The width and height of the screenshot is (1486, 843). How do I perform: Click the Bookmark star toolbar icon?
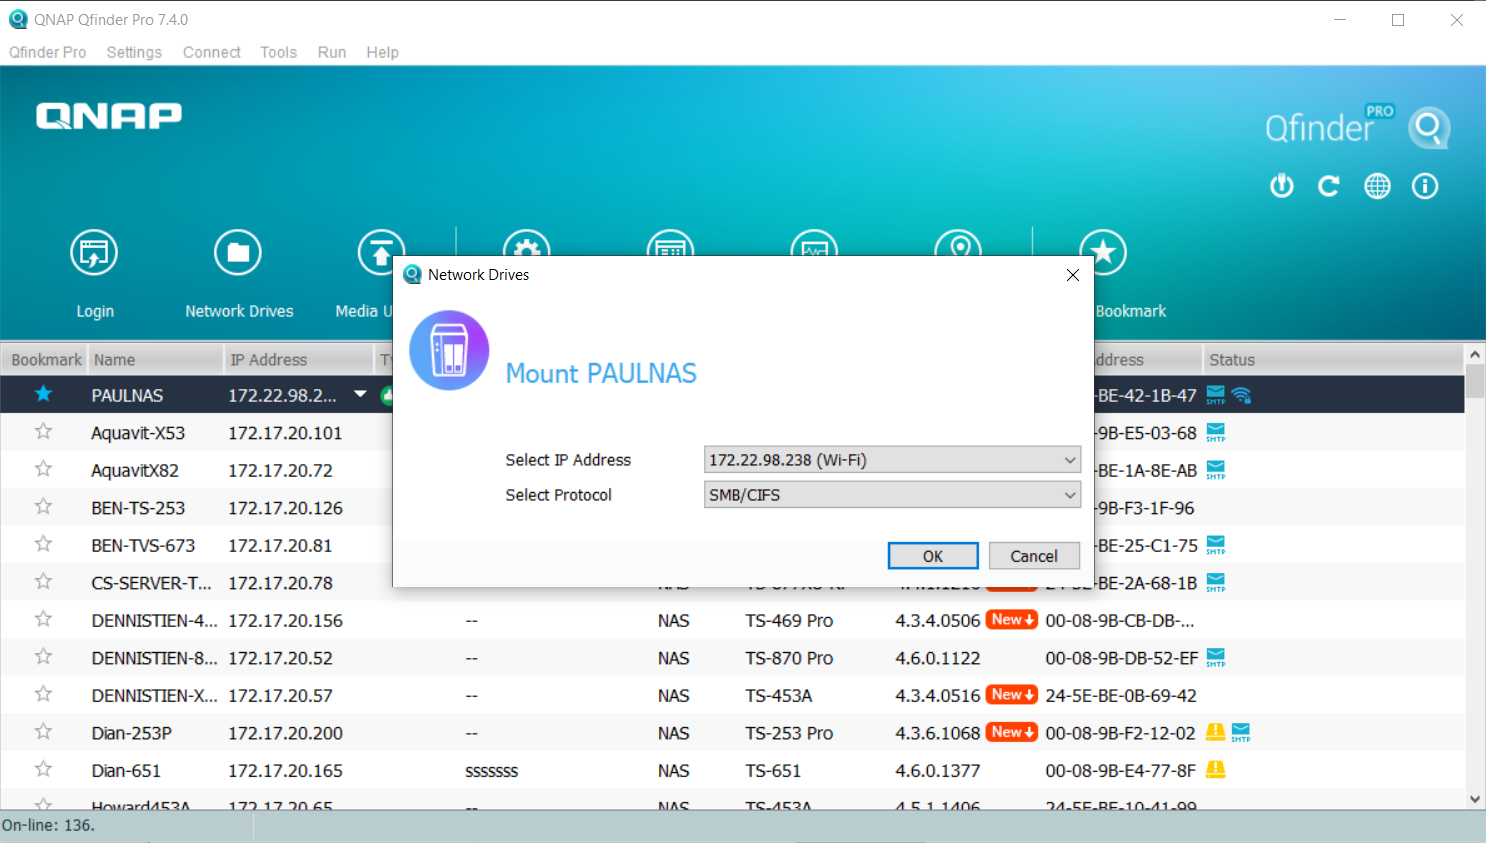click(1103, 253)
